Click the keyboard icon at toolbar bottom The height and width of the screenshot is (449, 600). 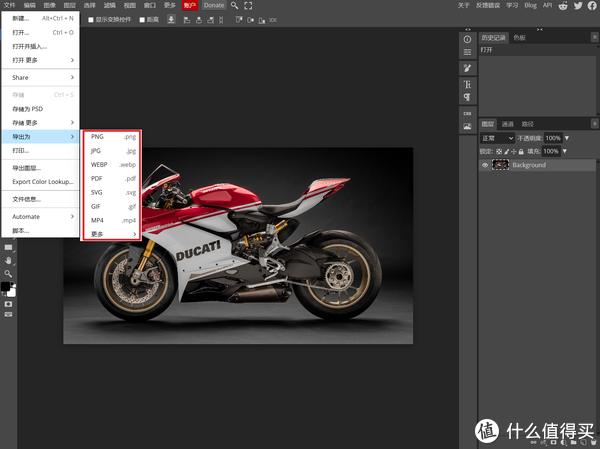(x=8, y=314)
